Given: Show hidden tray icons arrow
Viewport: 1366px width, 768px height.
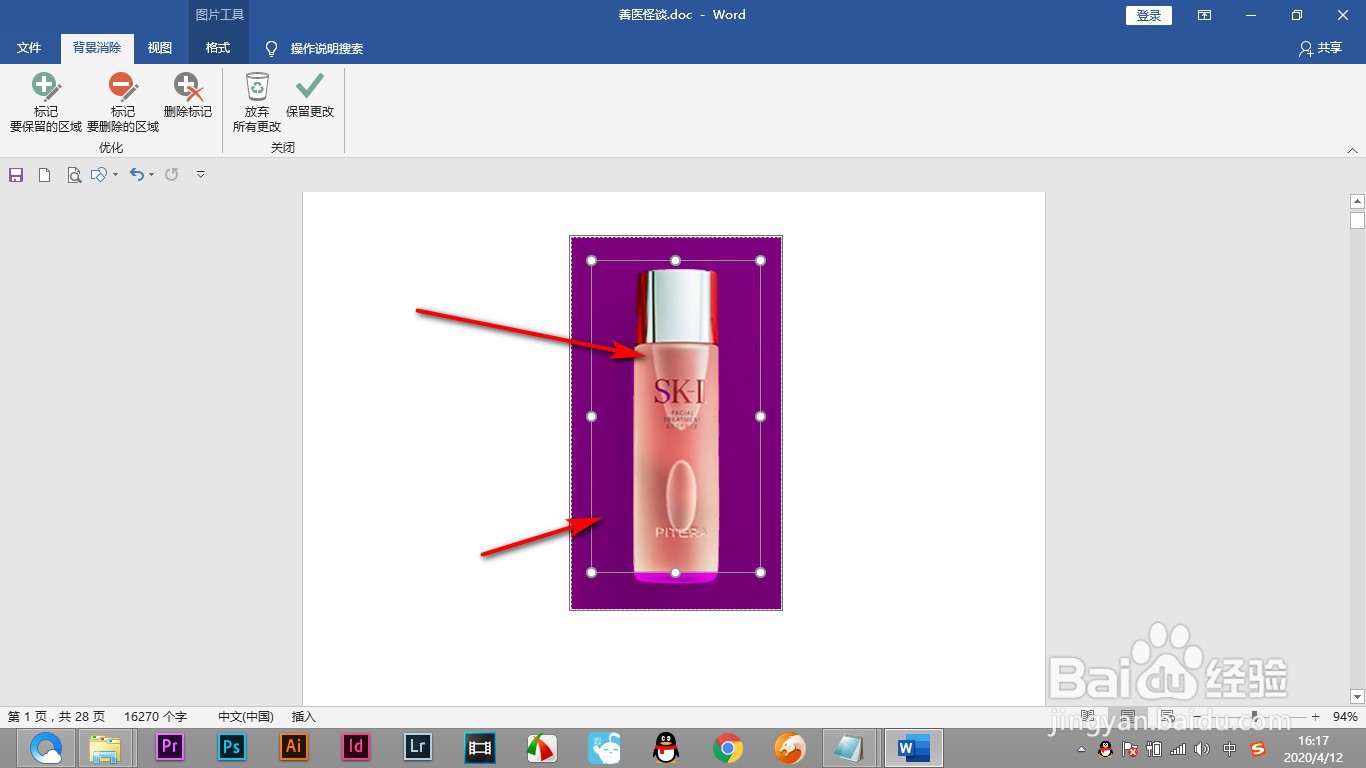Looking at the screenshot, I should 1081,749.
